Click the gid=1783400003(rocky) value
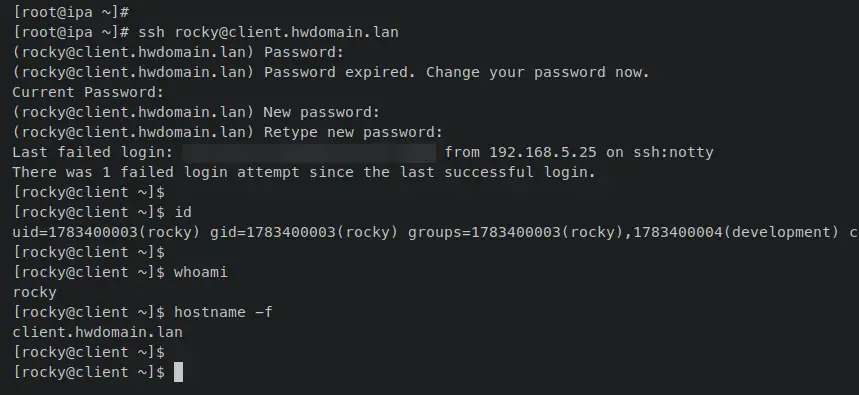 pos(304,232)
